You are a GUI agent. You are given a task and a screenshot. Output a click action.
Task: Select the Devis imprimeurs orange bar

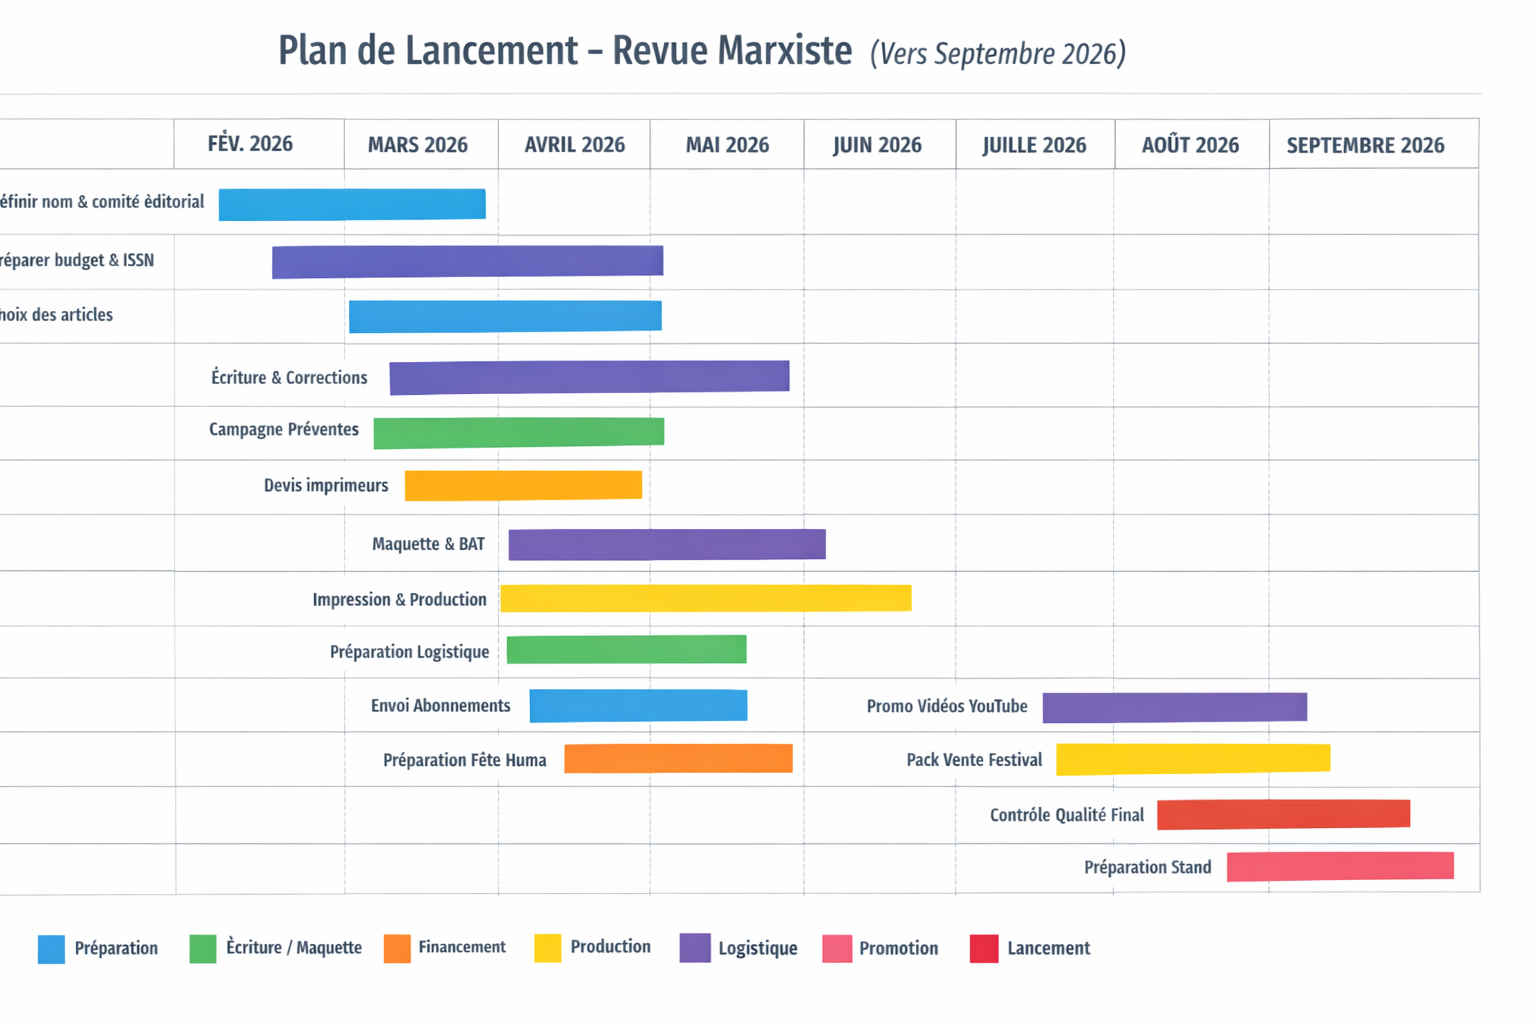pos(523,485)
